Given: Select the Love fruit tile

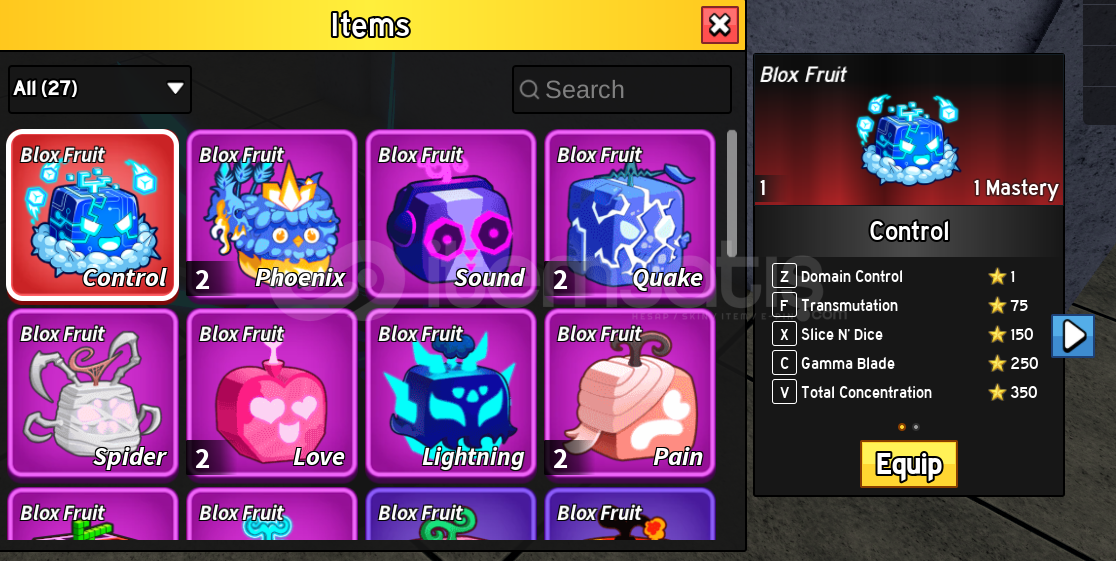Looking at the screenshot, I should (272, 393).
